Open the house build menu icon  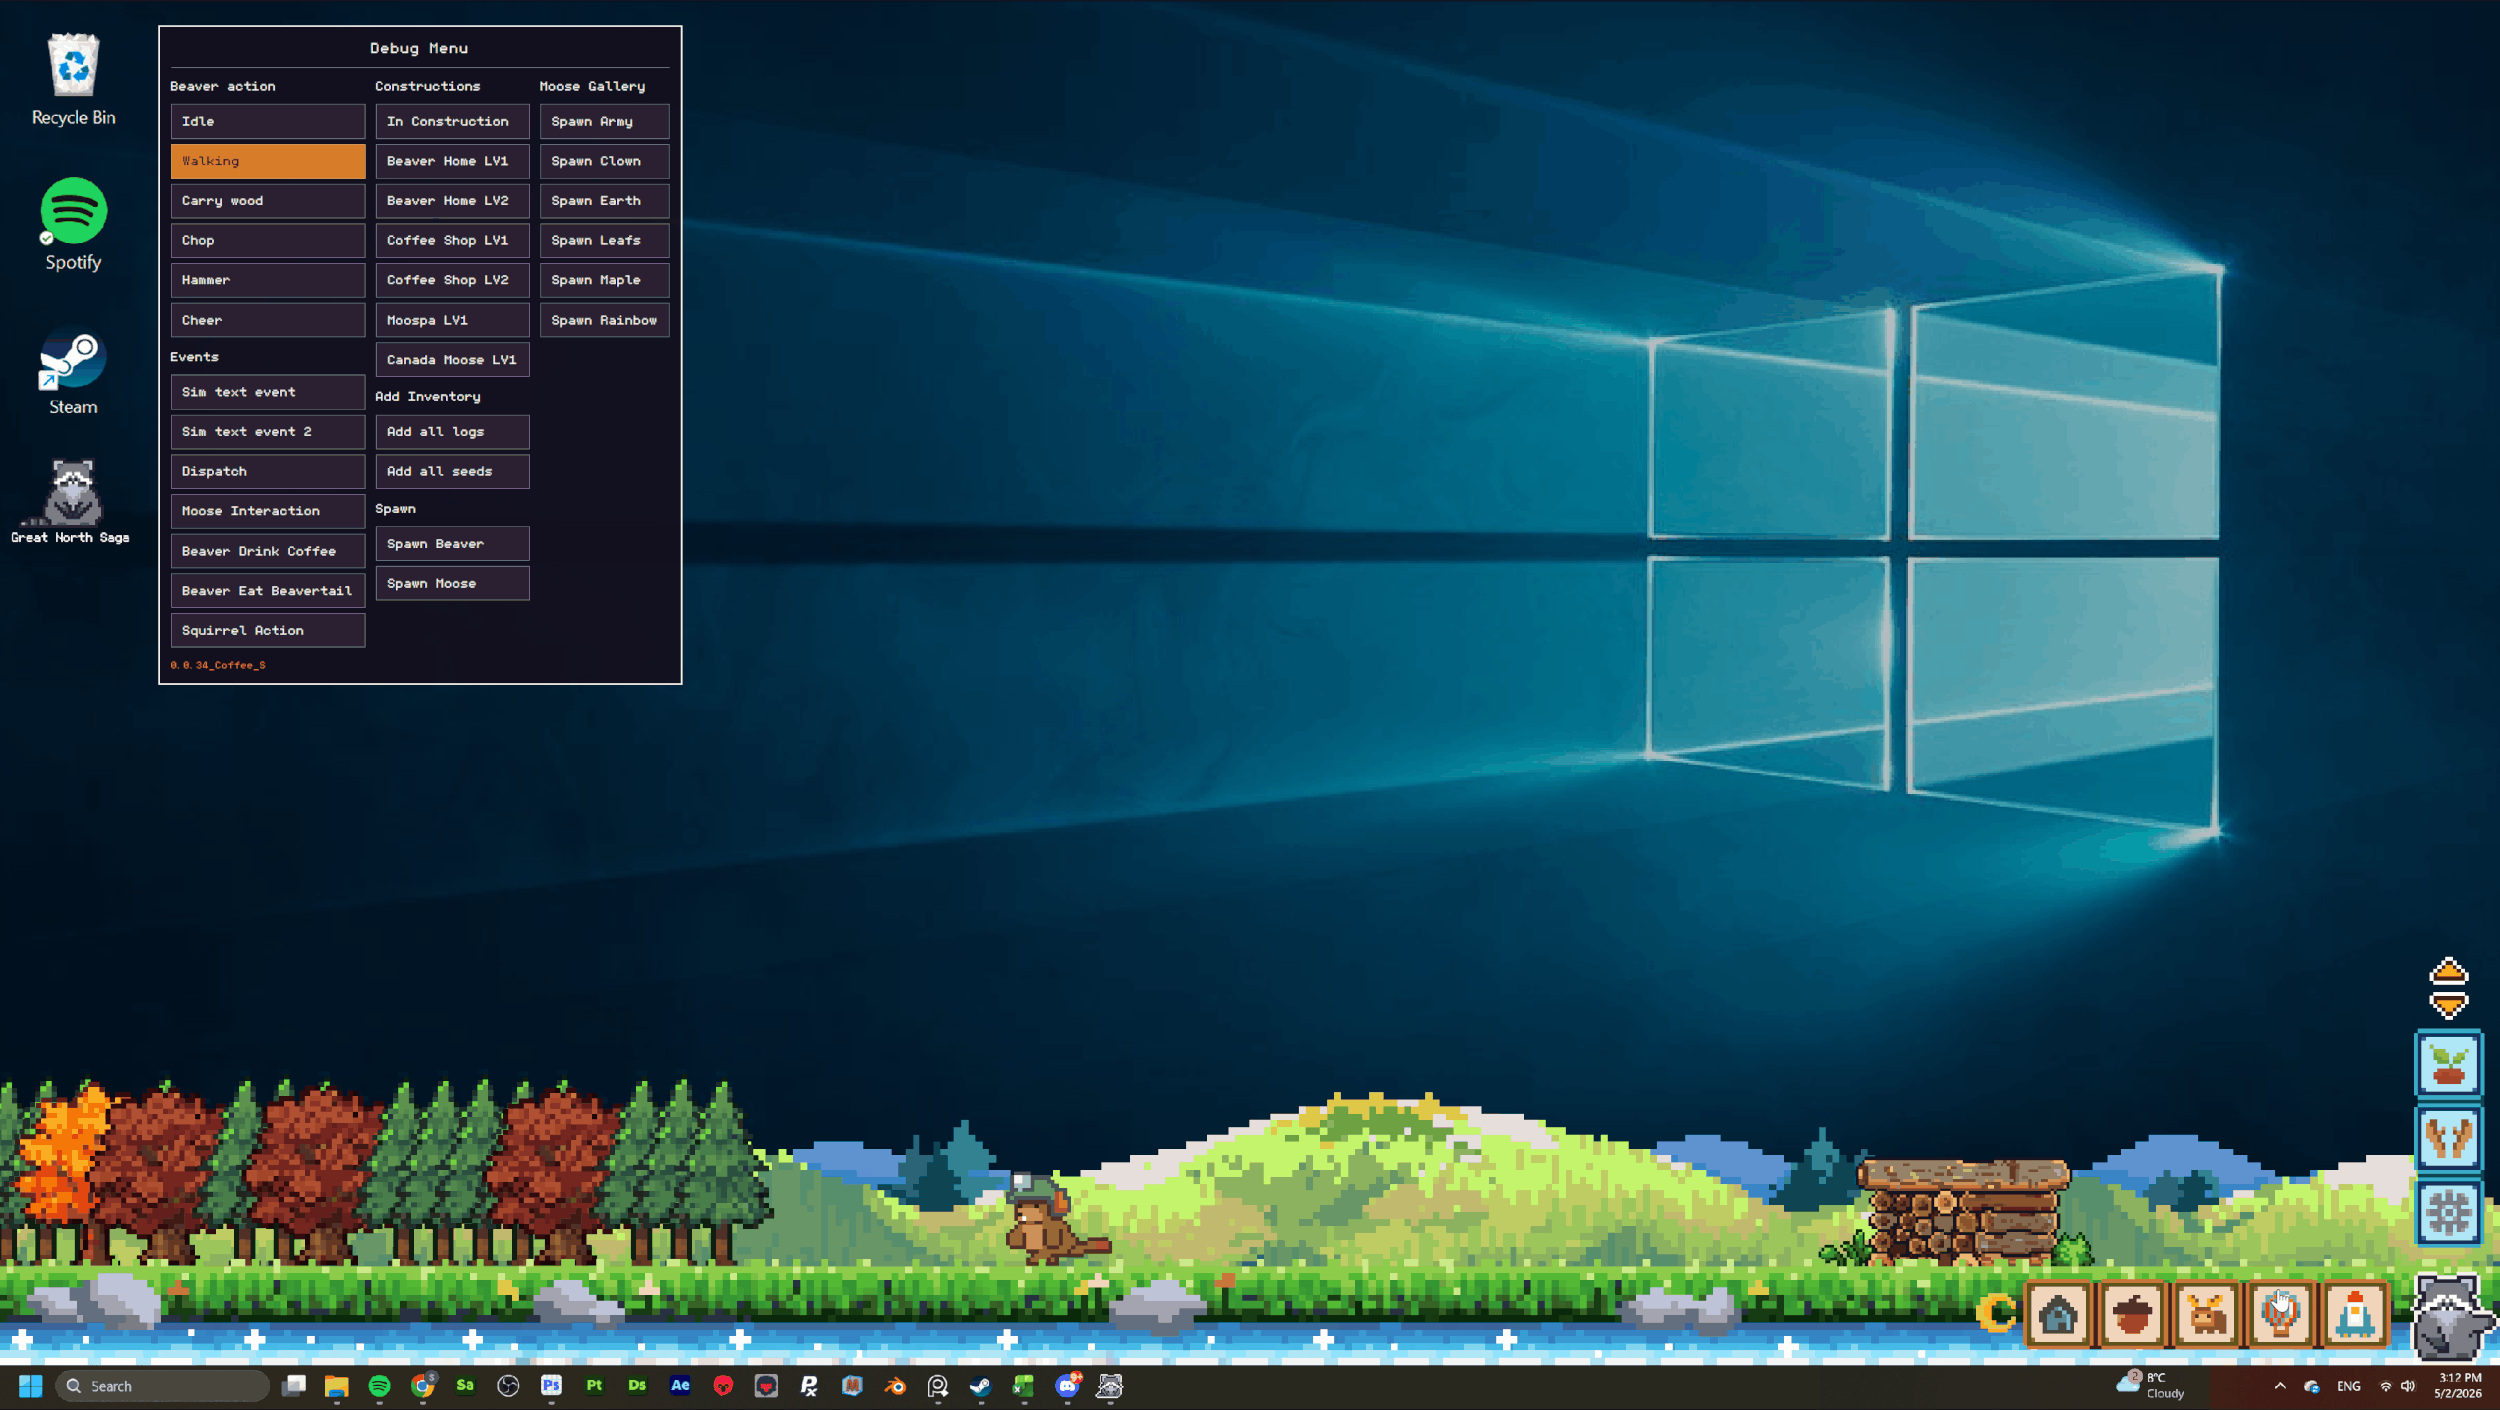coord(2058,1314)
